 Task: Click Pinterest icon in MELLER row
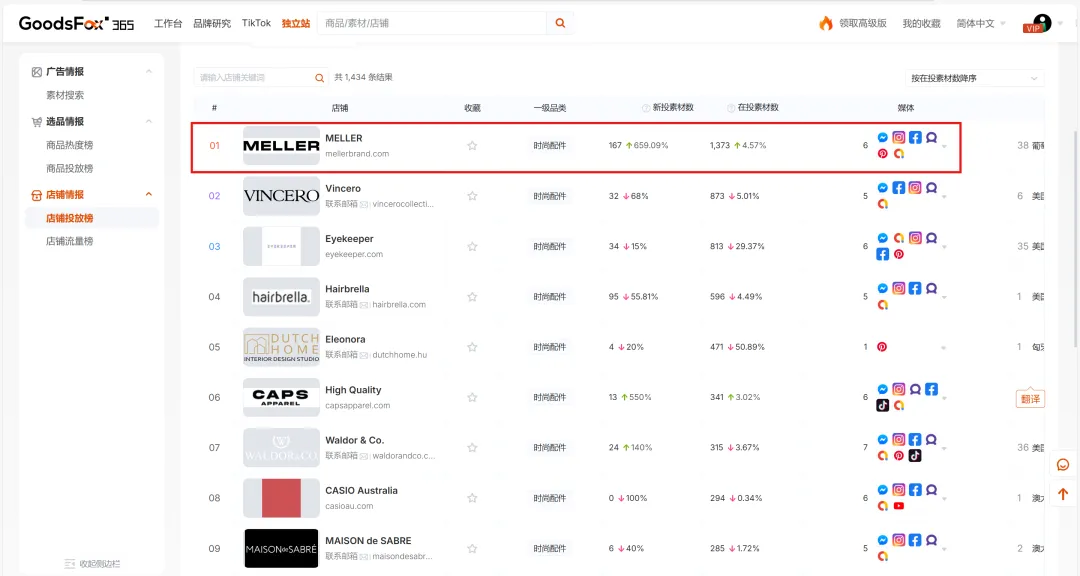pos(882,154)
